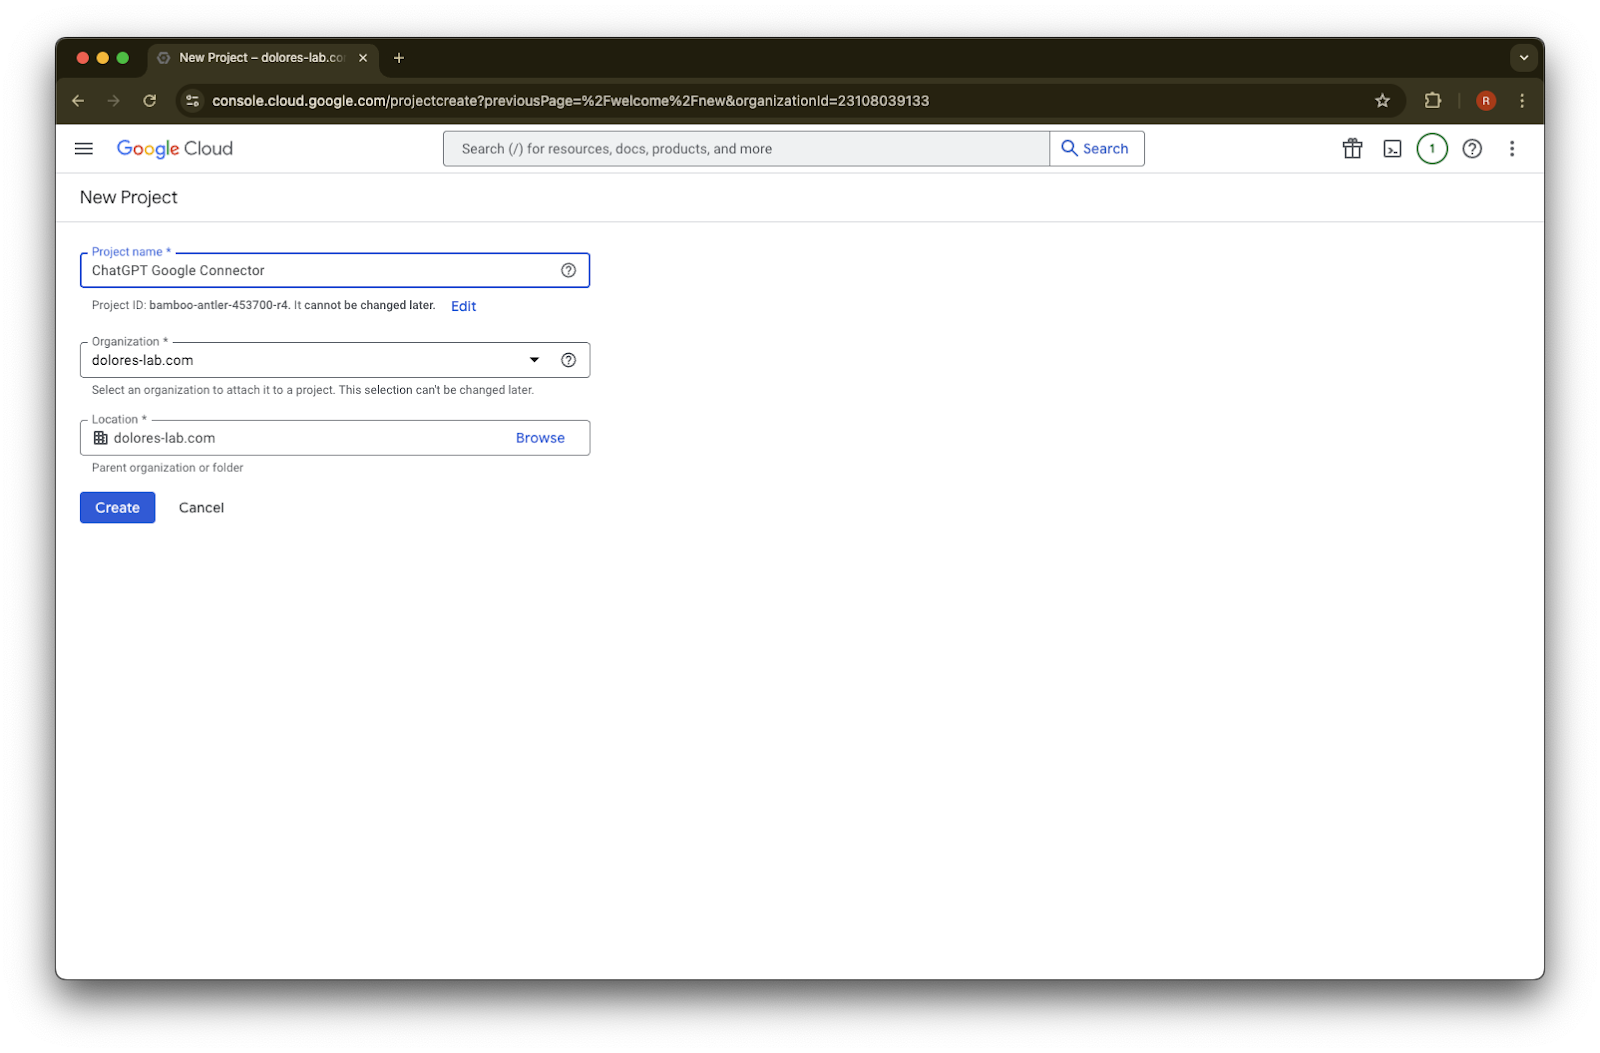This screenshot has width=1600, height=1053.
Task: Browse for a parent location
Action: tap(540, 438)
